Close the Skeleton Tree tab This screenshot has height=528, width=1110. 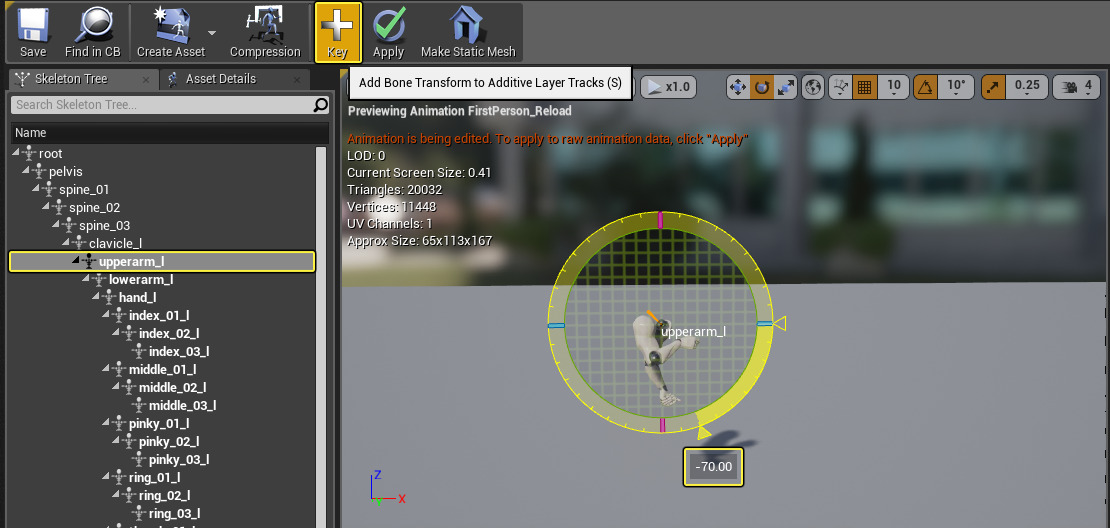click(147, 79)
